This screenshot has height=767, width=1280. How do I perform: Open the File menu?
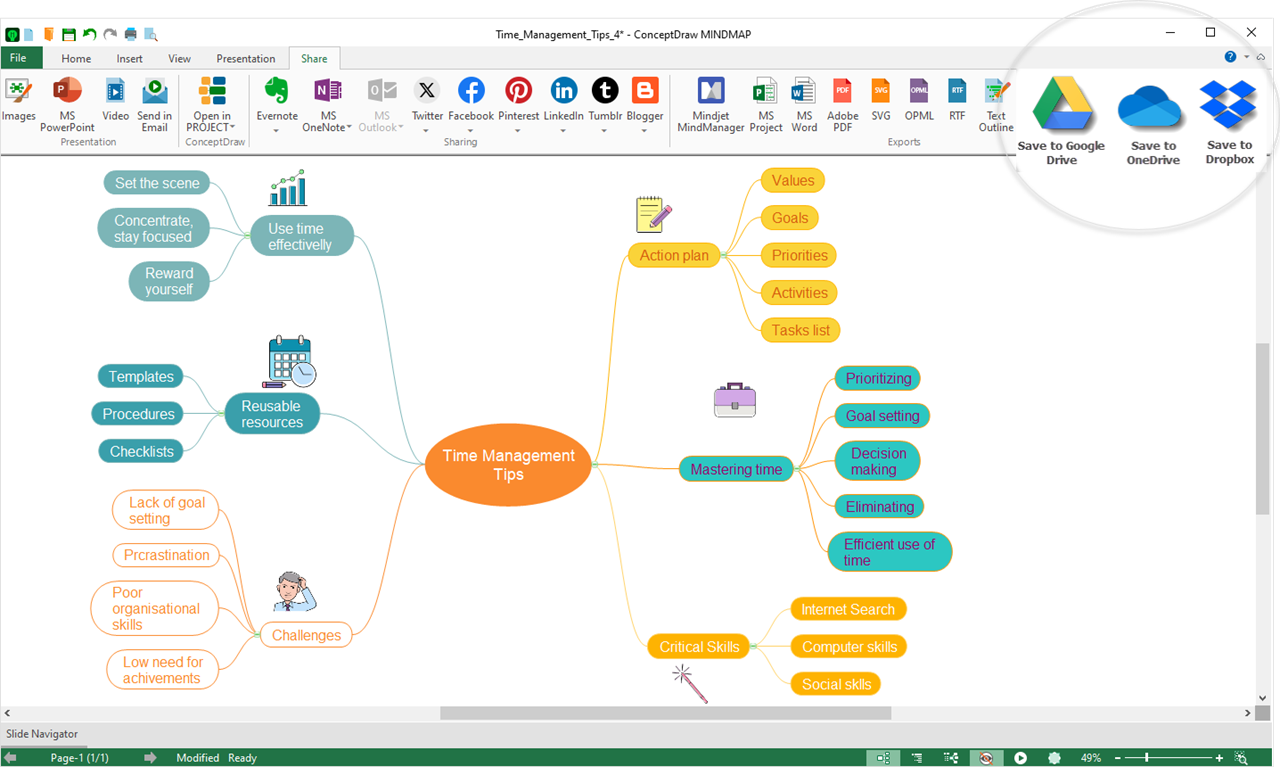pos(20,58)
